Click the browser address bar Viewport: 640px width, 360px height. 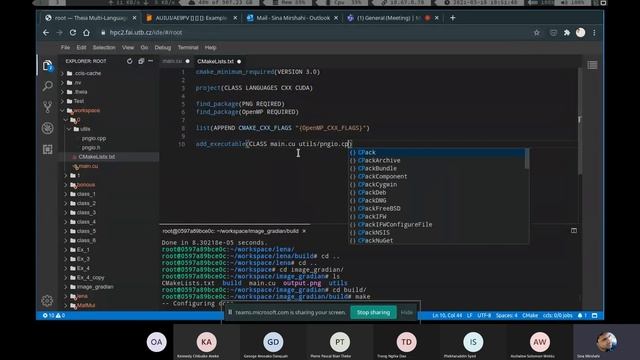tap(314, 33)
